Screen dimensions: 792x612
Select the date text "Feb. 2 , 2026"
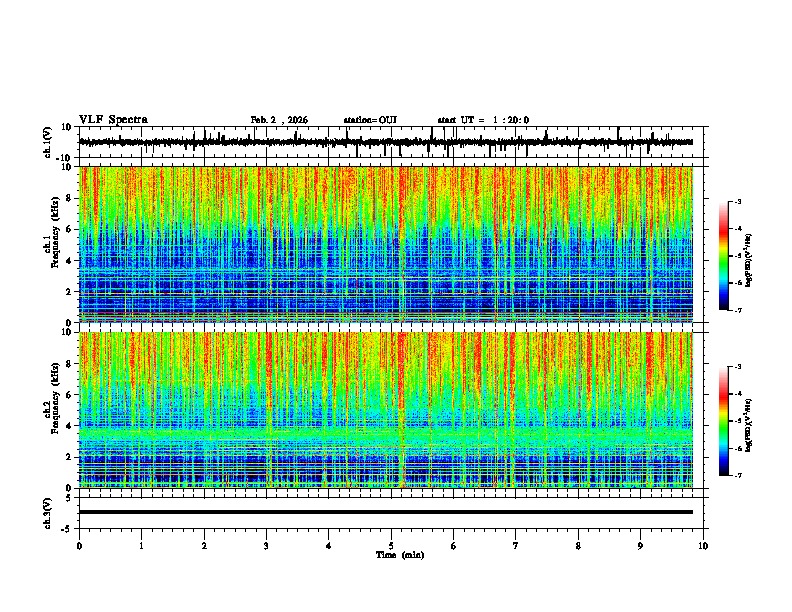(279, 120)
